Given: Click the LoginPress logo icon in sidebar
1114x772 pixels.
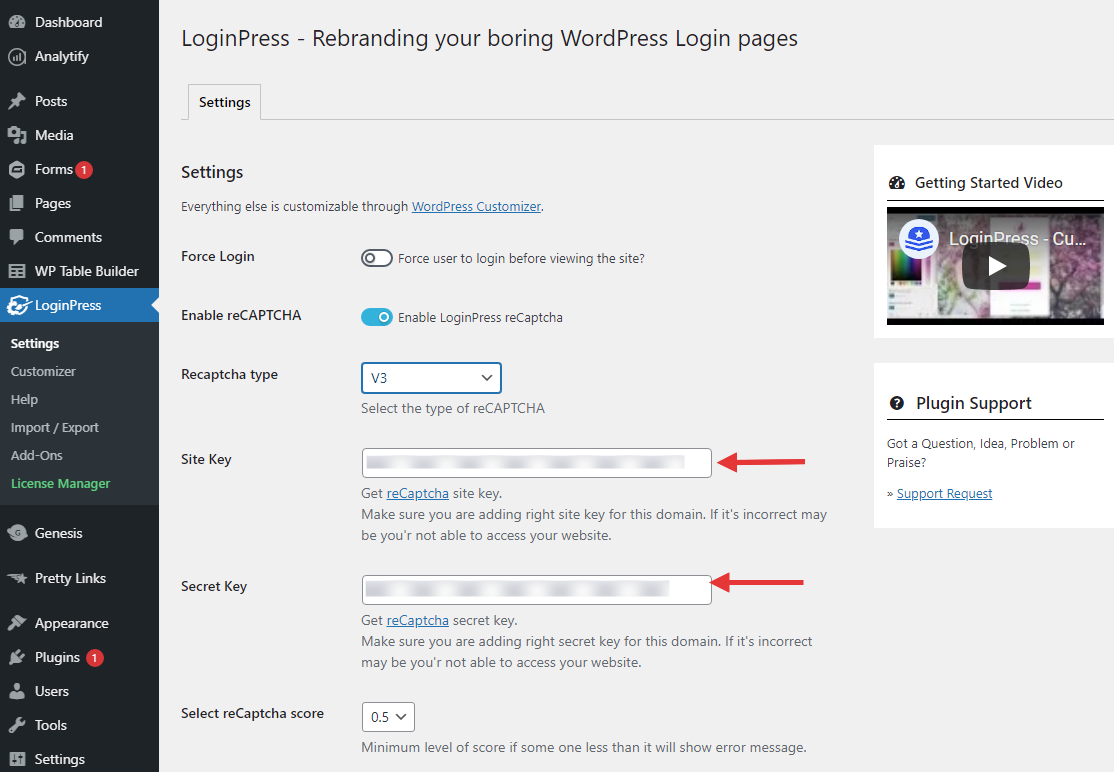Looking at the screenshot, I should 18,305.
